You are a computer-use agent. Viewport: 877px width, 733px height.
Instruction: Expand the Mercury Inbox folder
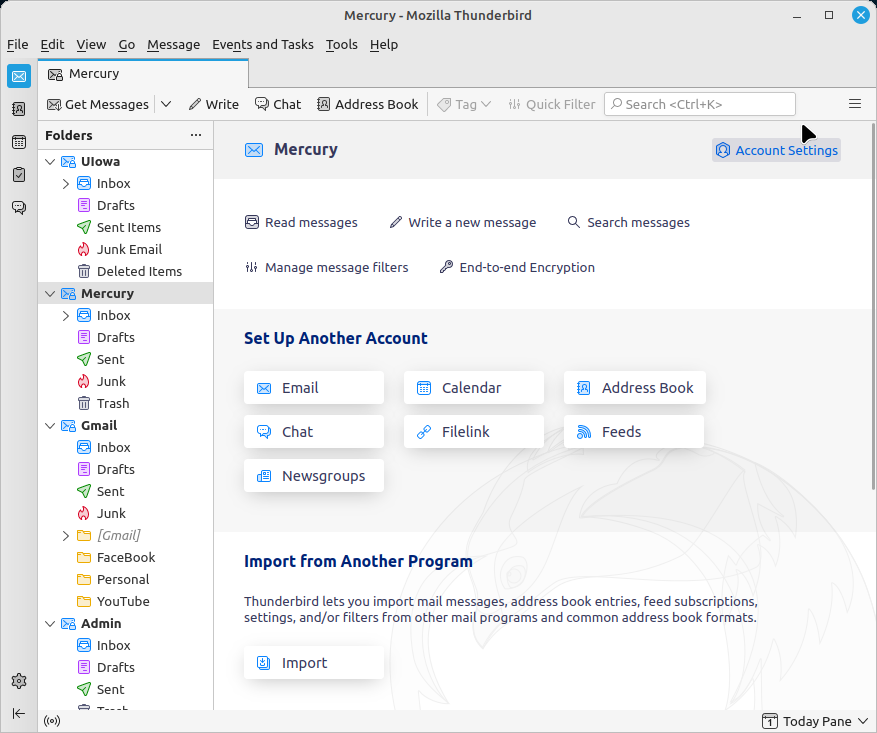[x=66, y=316]
